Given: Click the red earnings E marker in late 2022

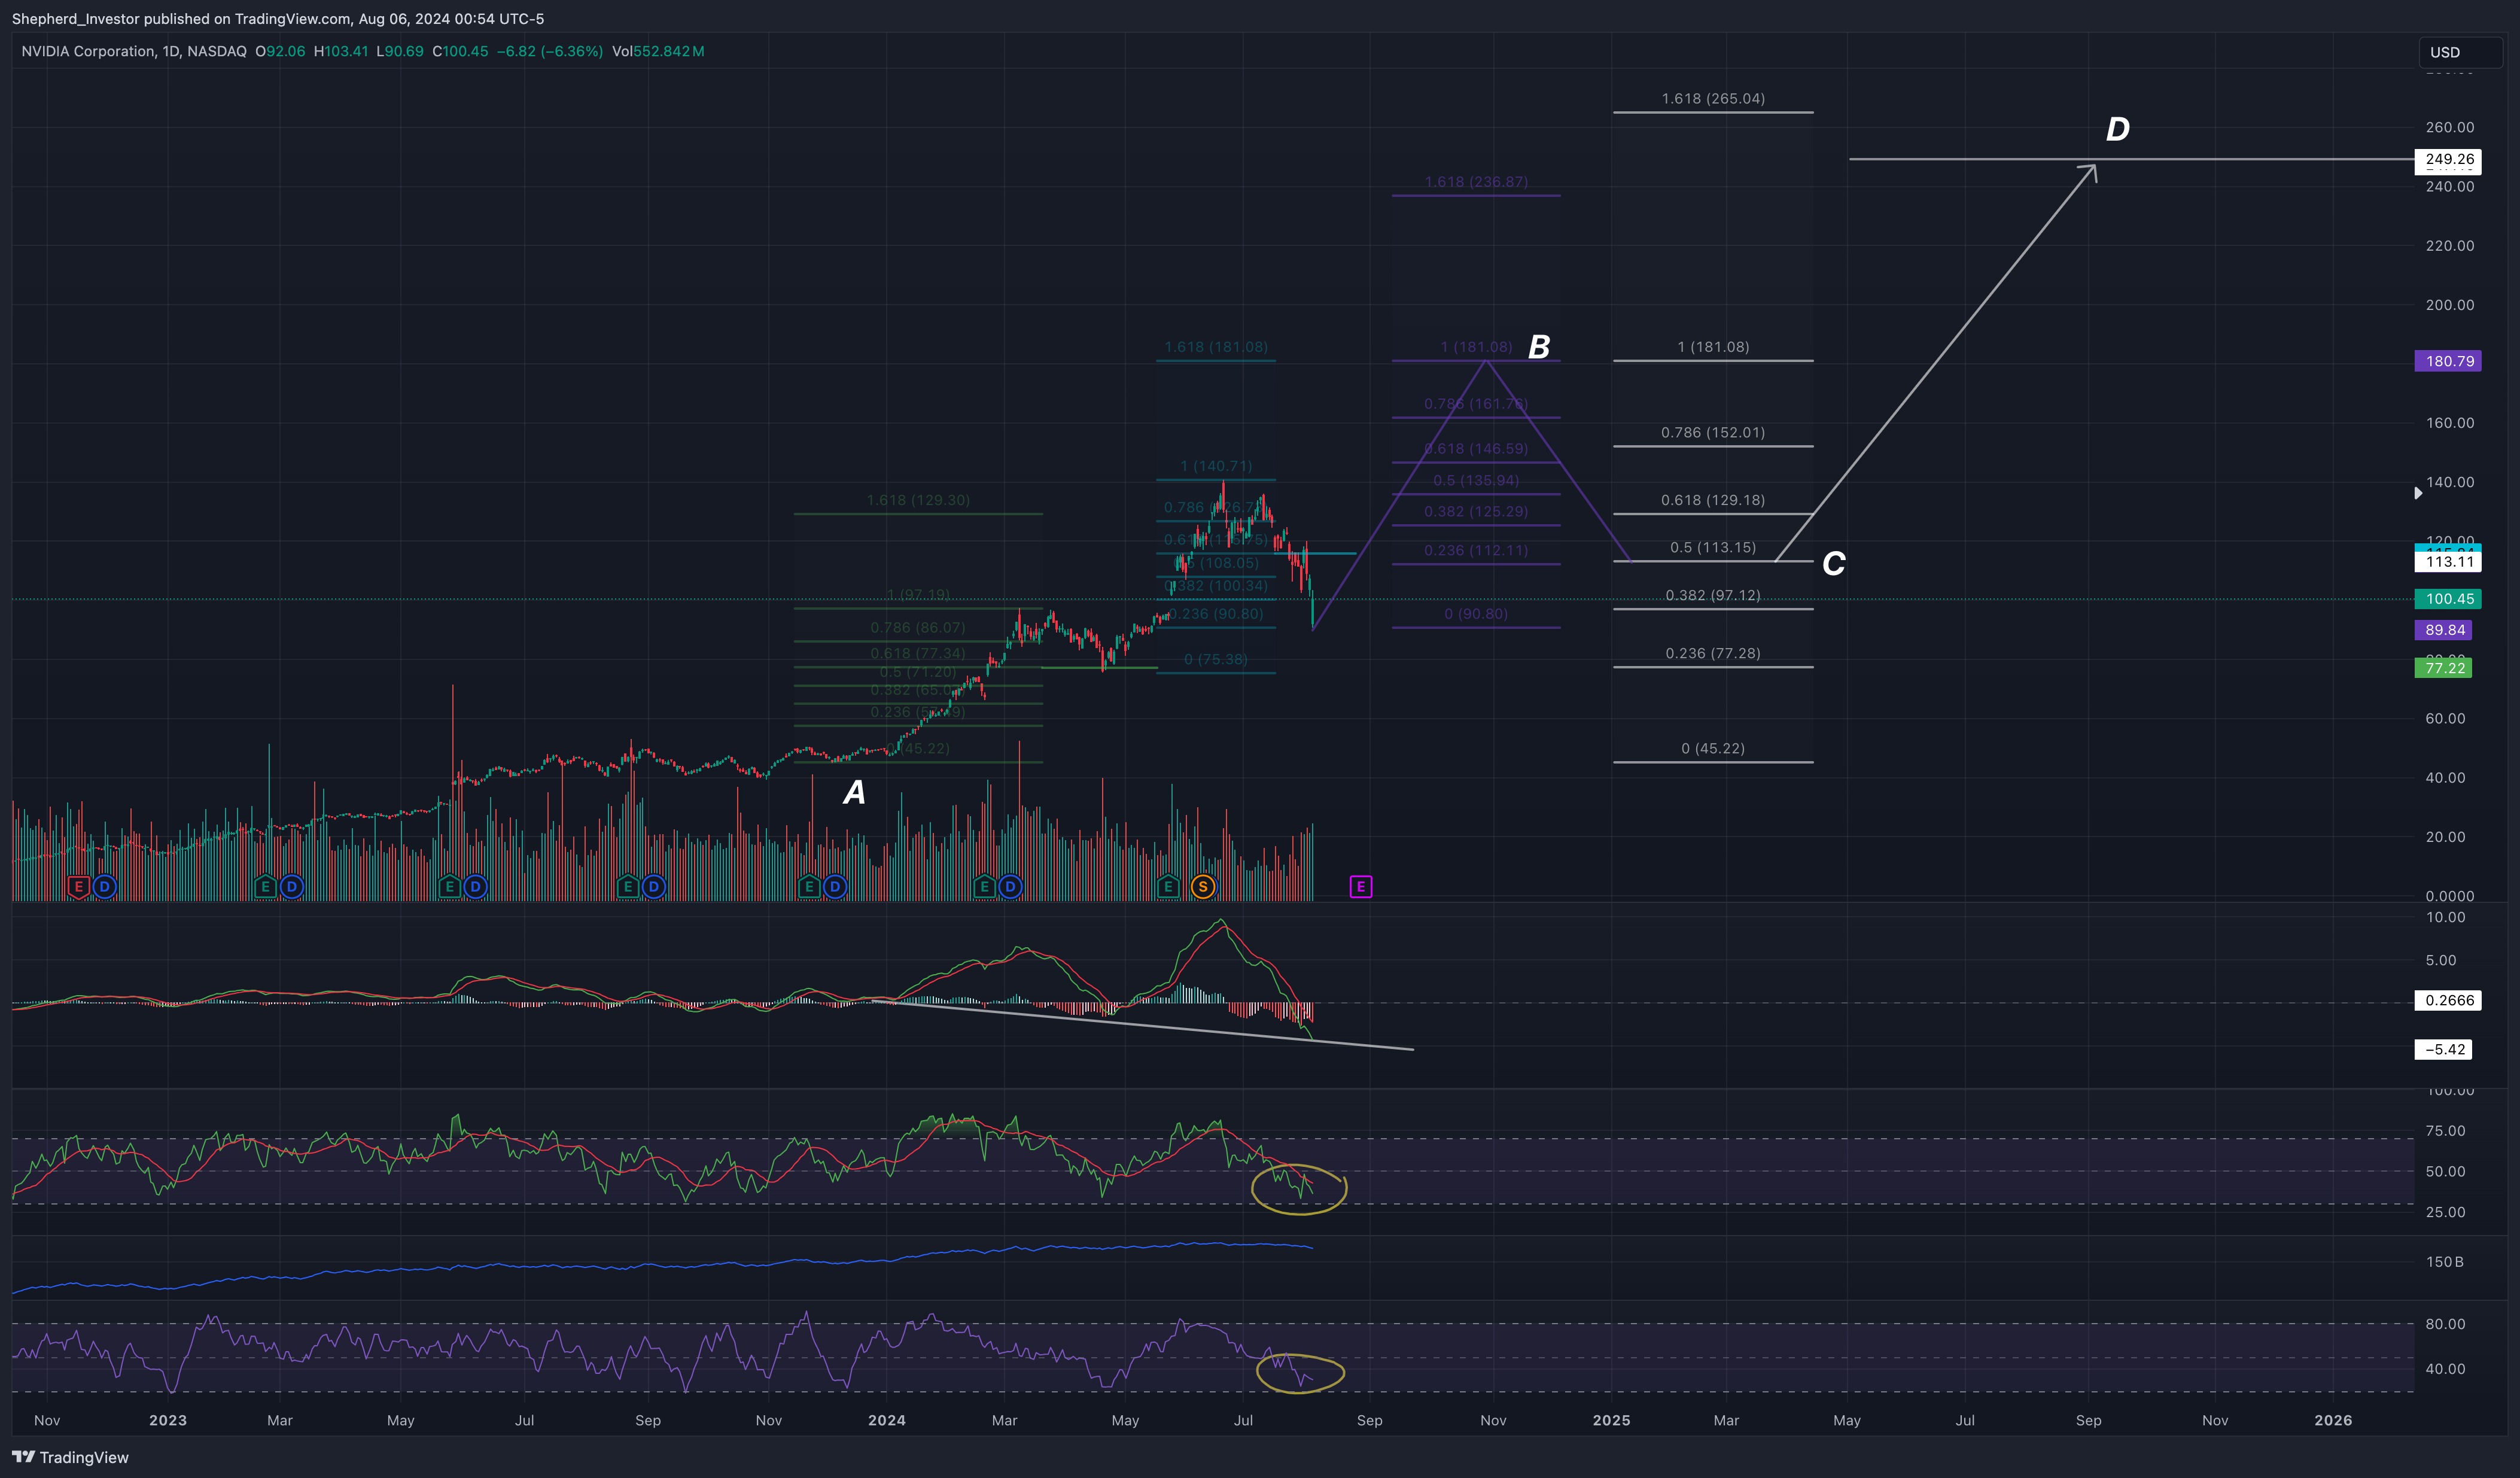Looking at the screenshot, I should (x=78, y=886).
